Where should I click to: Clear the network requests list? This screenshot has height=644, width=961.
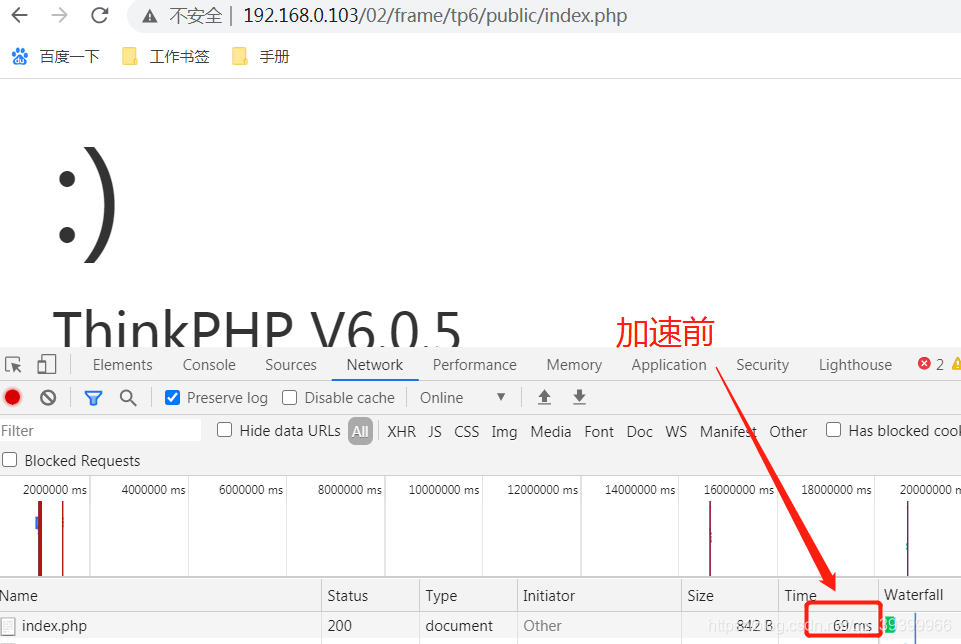pyautogui.click(x=47, y=397)
